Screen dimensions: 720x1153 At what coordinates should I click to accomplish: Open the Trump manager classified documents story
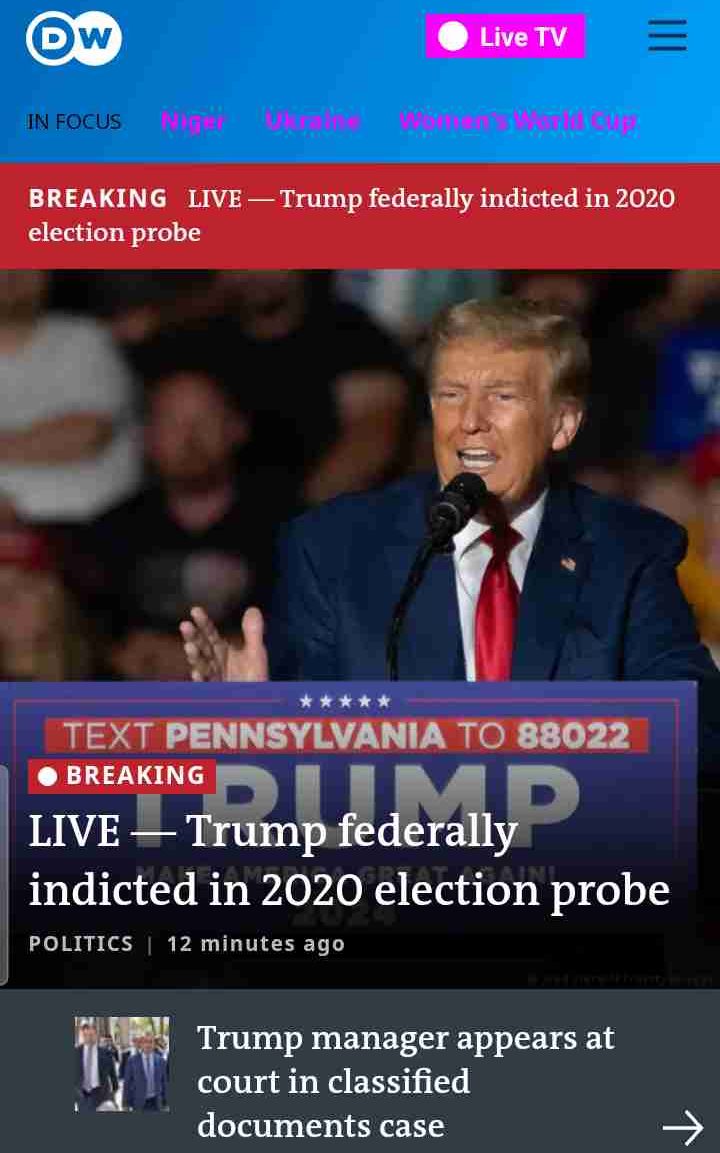[405, 1081]
